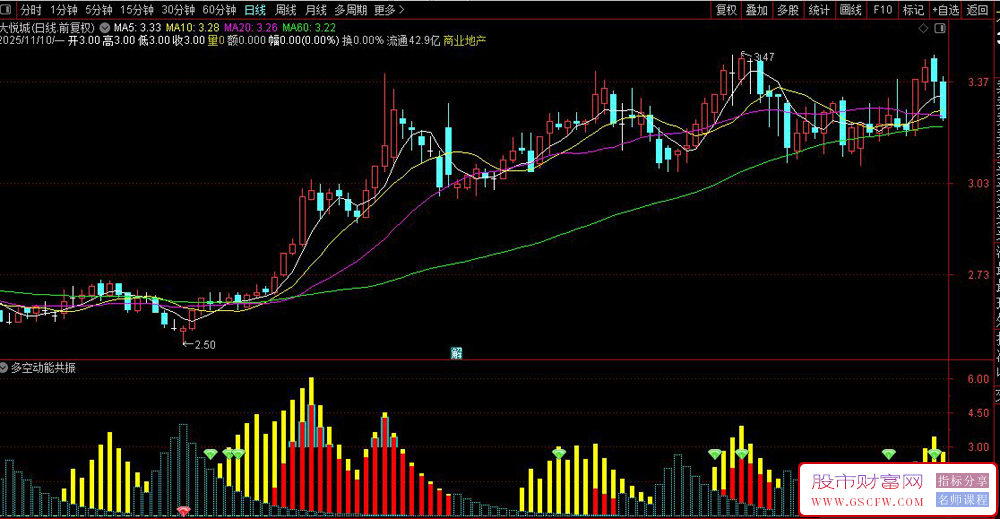This screenshot has width=1000, height=519.
Task: Toggle the side panel icon near diamond
Action: point(940,28)
